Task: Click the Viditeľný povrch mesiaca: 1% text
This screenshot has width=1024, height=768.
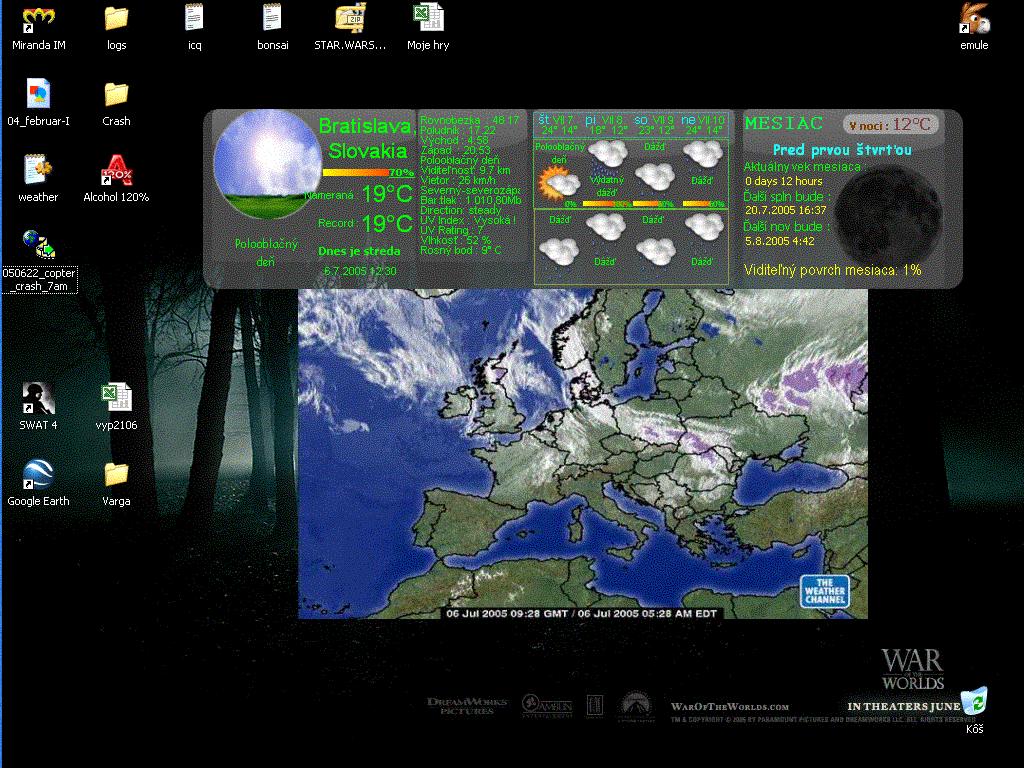Action: coord(833,270)
